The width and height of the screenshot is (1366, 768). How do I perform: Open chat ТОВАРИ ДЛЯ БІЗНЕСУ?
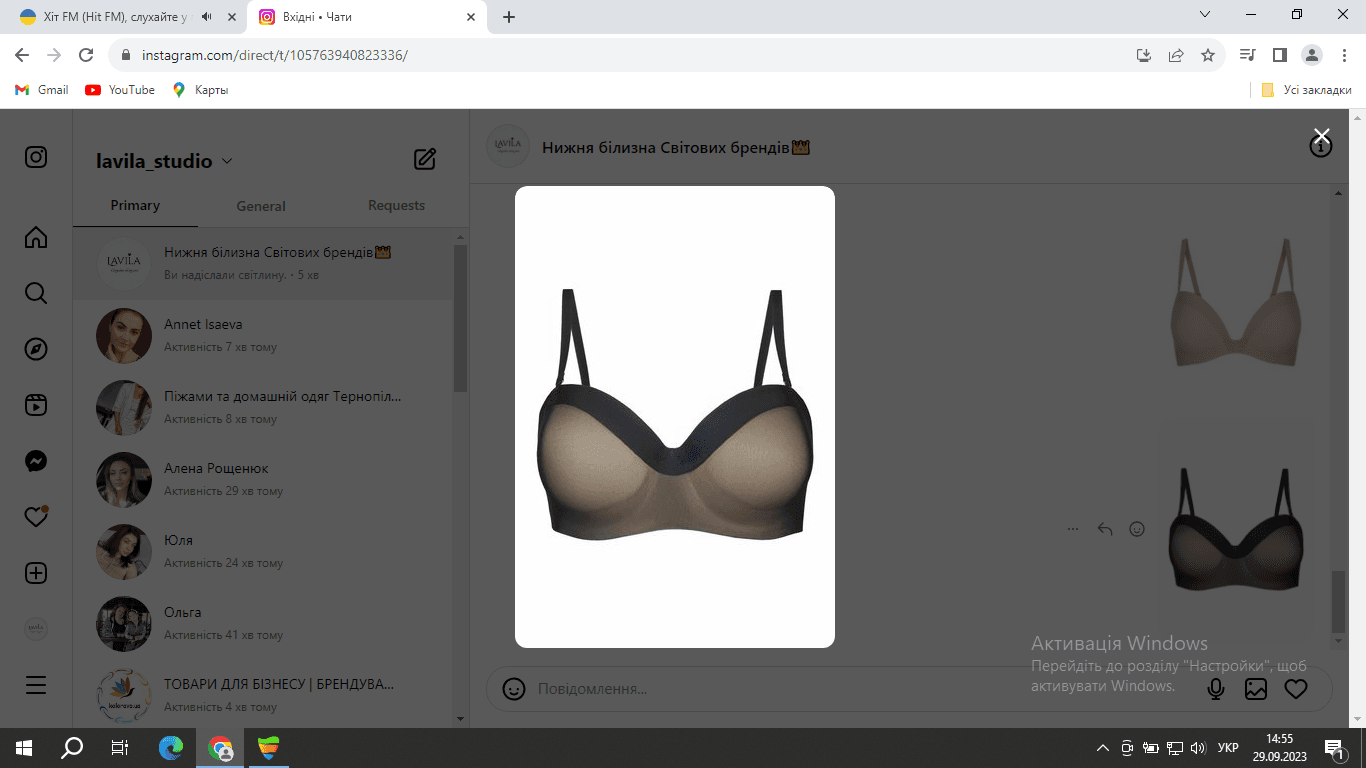pos(263,694)
